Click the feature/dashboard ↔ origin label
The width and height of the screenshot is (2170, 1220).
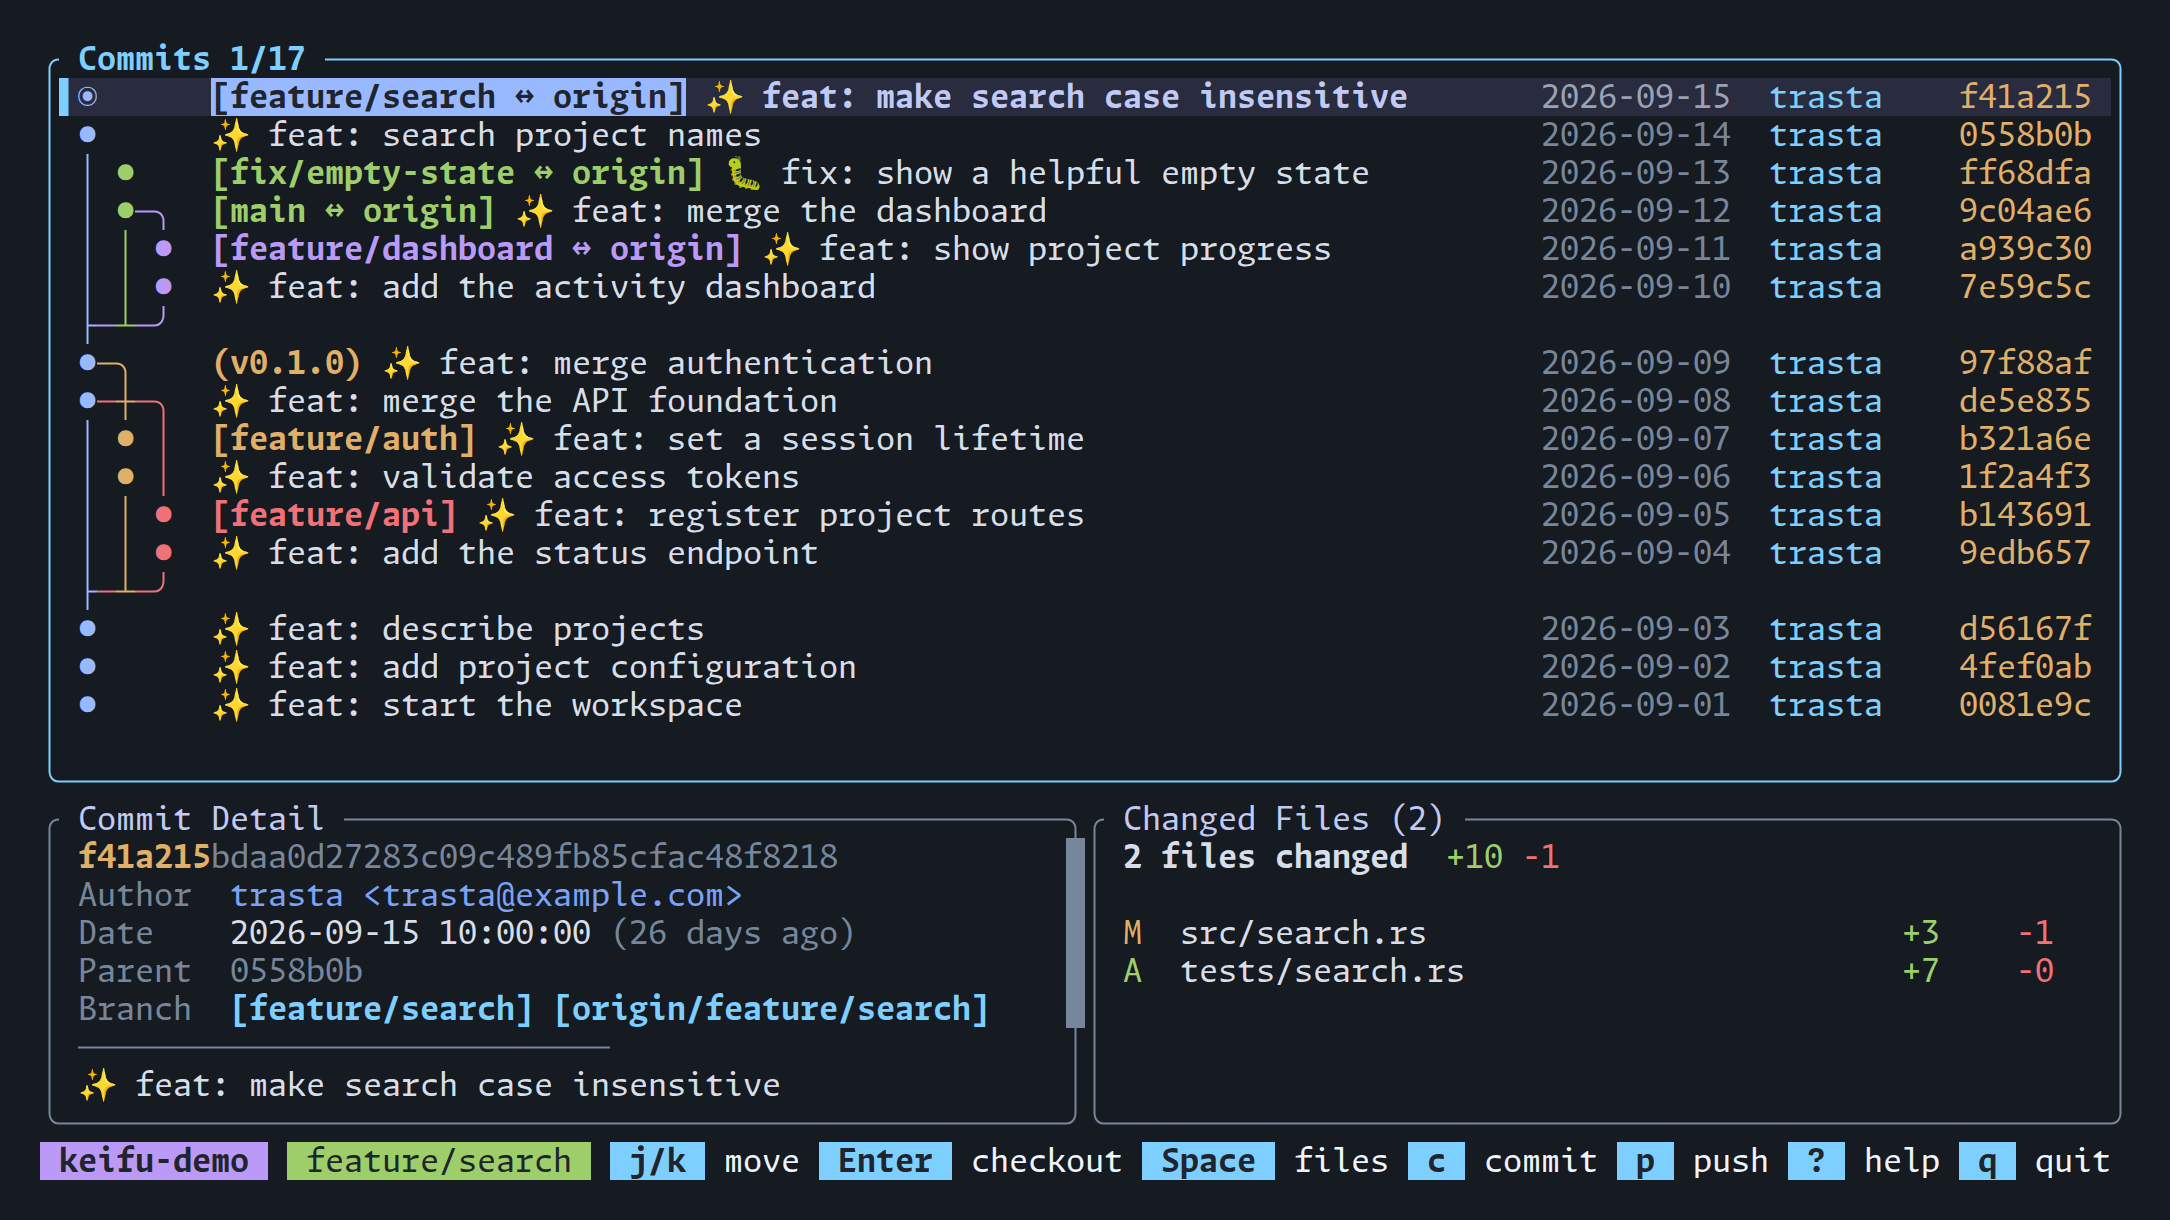click(x=477, y=249)
